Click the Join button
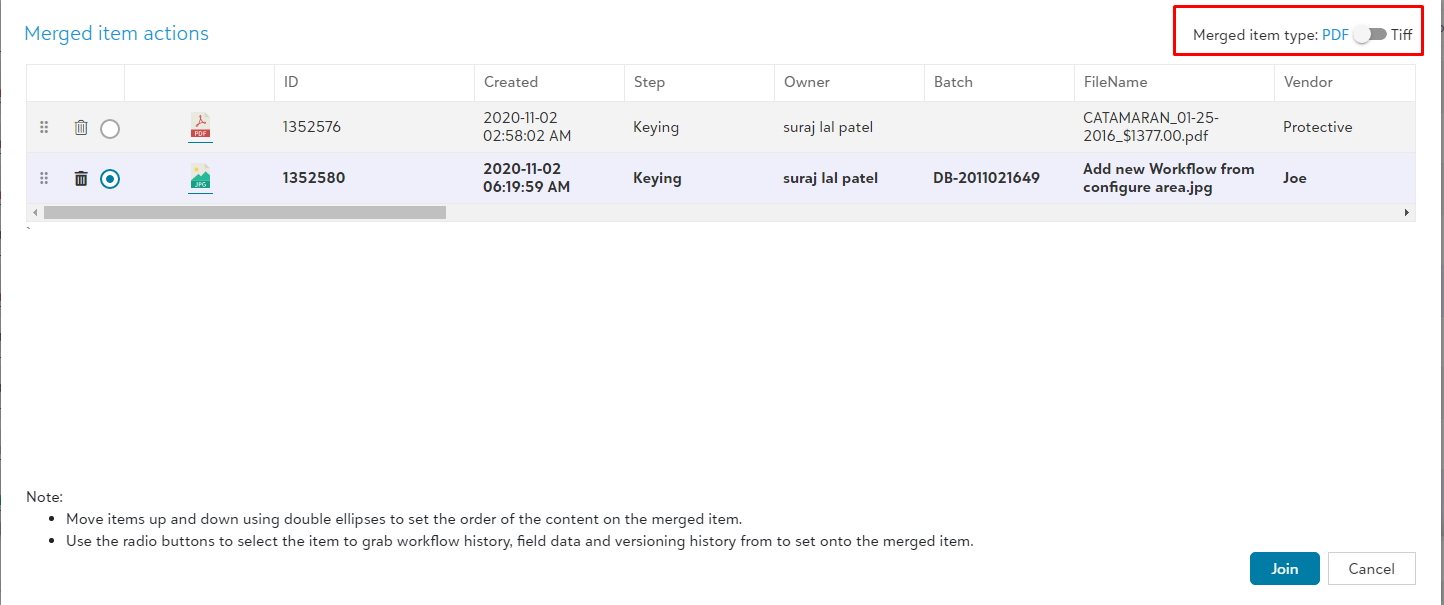The width and height of the screenshot is (1444, 605). [x=1284, y=569]
